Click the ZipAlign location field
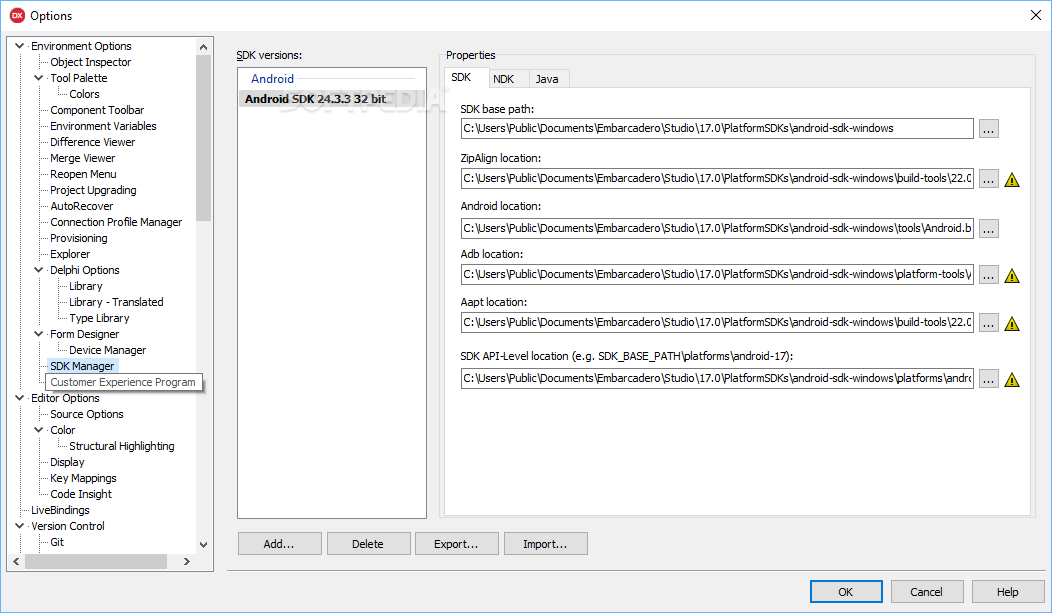Viewport: 1052px width, 613px height. (717, 178)
